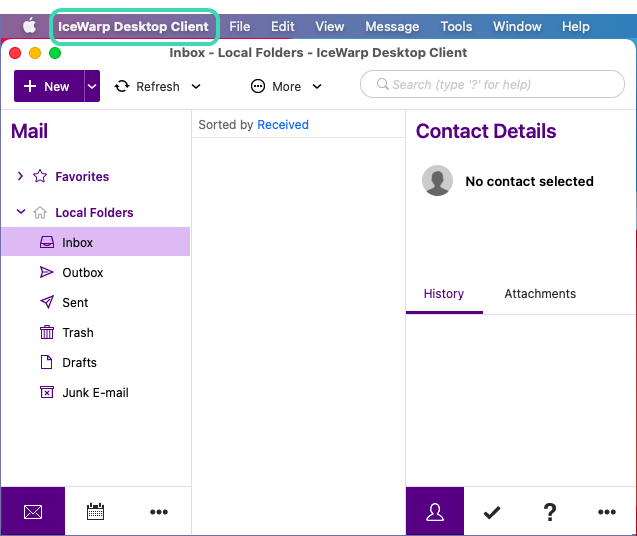Open the Help menu
This screenshot has height=536, width=637.
pyautogui.click(x=576, y=26)
